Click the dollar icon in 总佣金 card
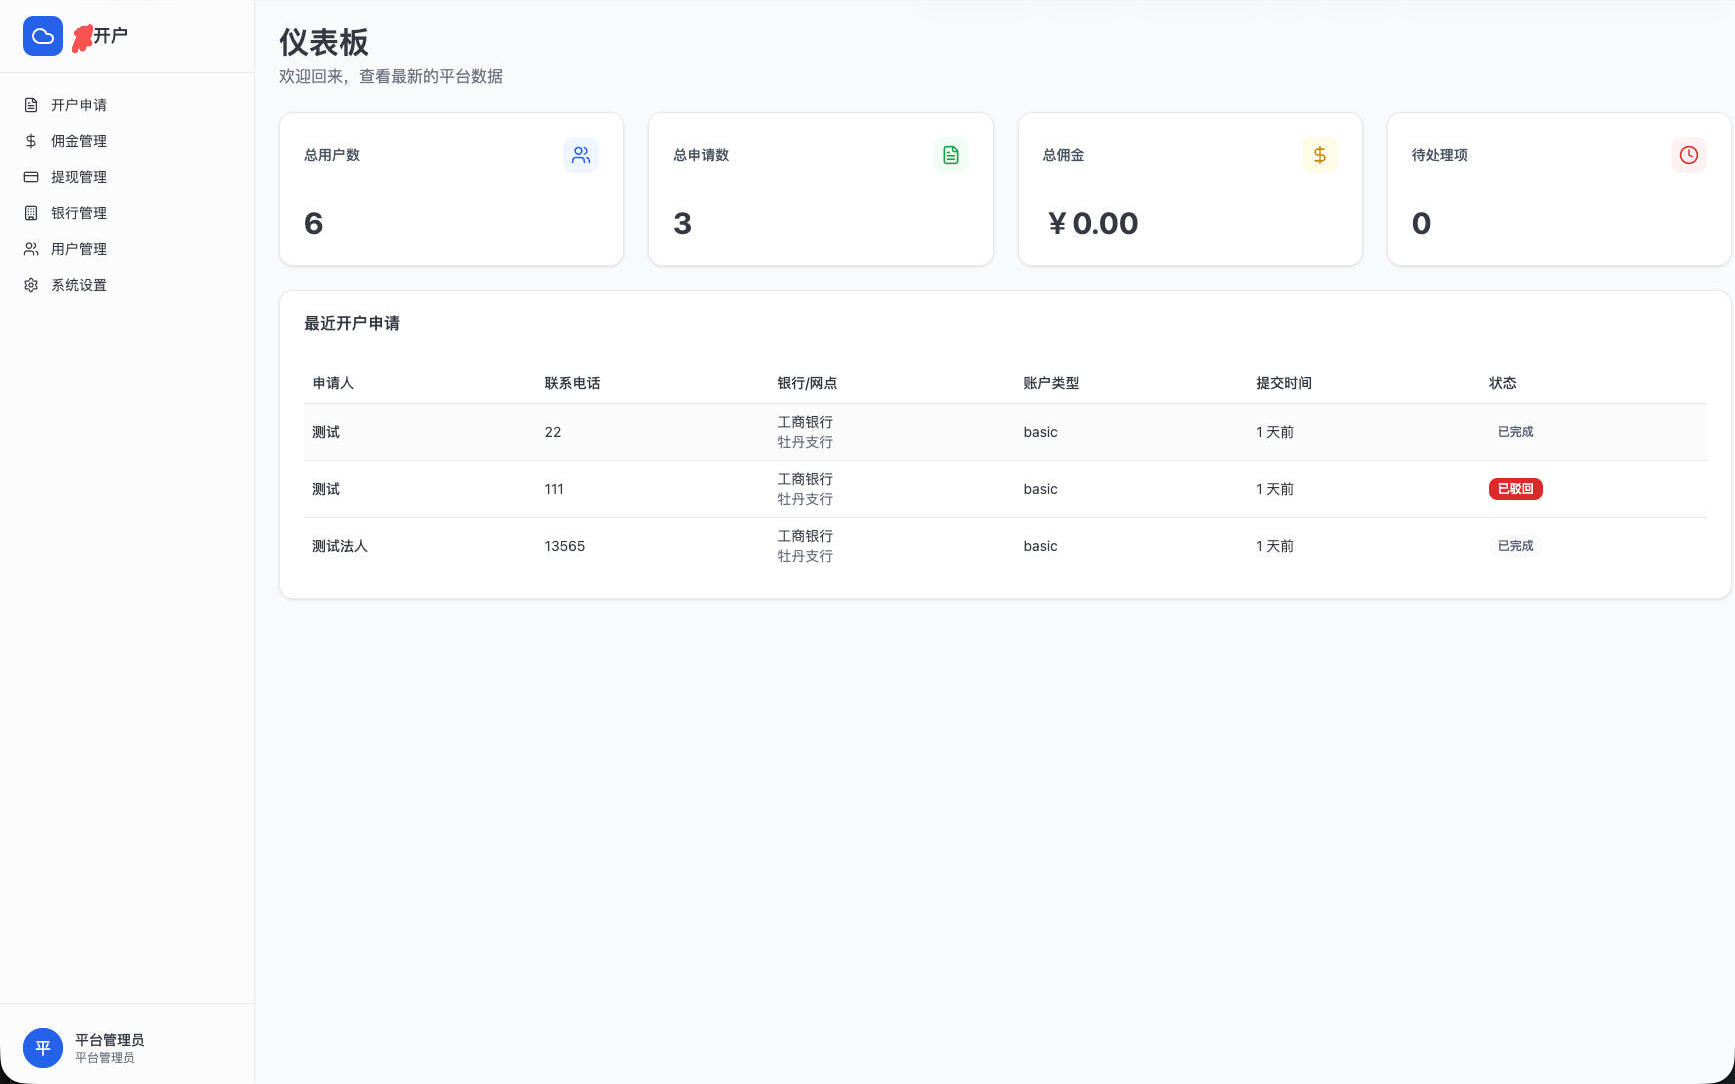The width and height of the screenshot is (1735, 1084). (x=1319, y=155)
